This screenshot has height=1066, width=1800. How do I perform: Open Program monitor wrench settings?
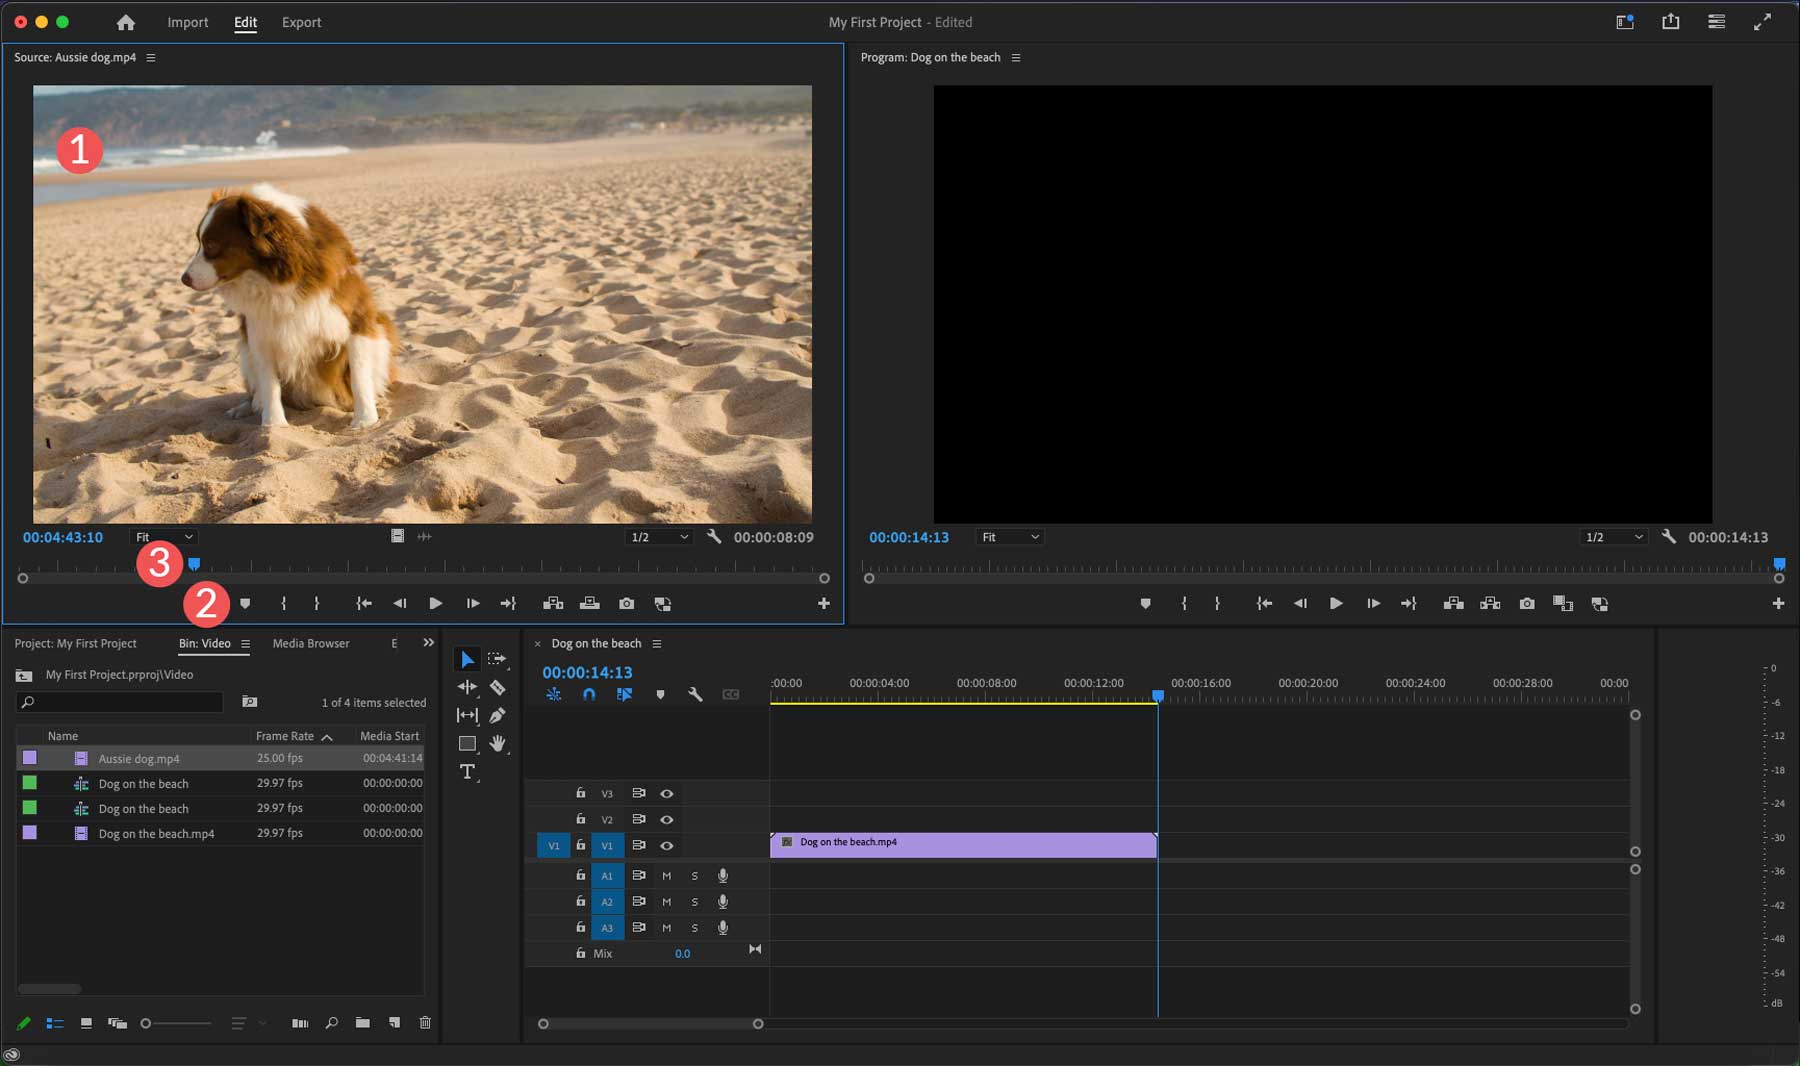coord(1668,537)
